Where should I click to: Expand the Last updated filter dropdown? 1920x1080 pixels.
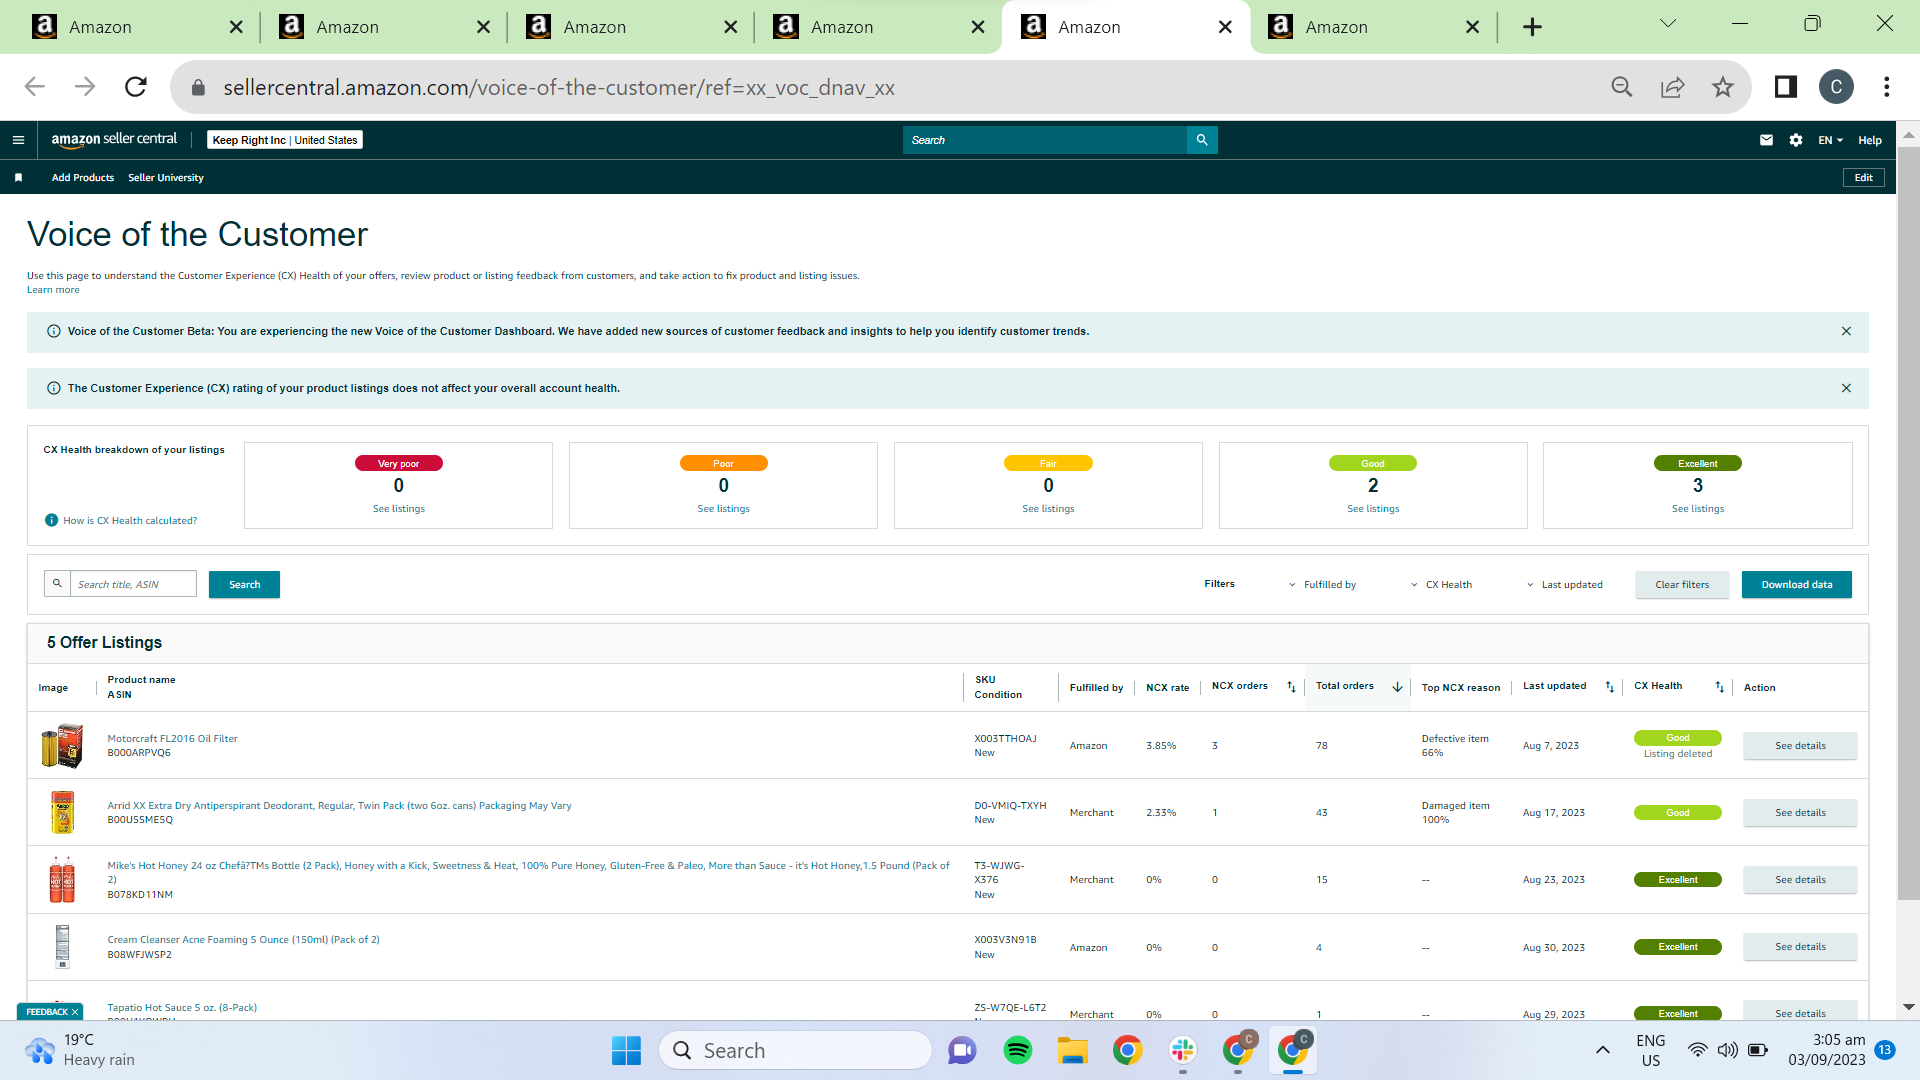tap(1564, 585)
